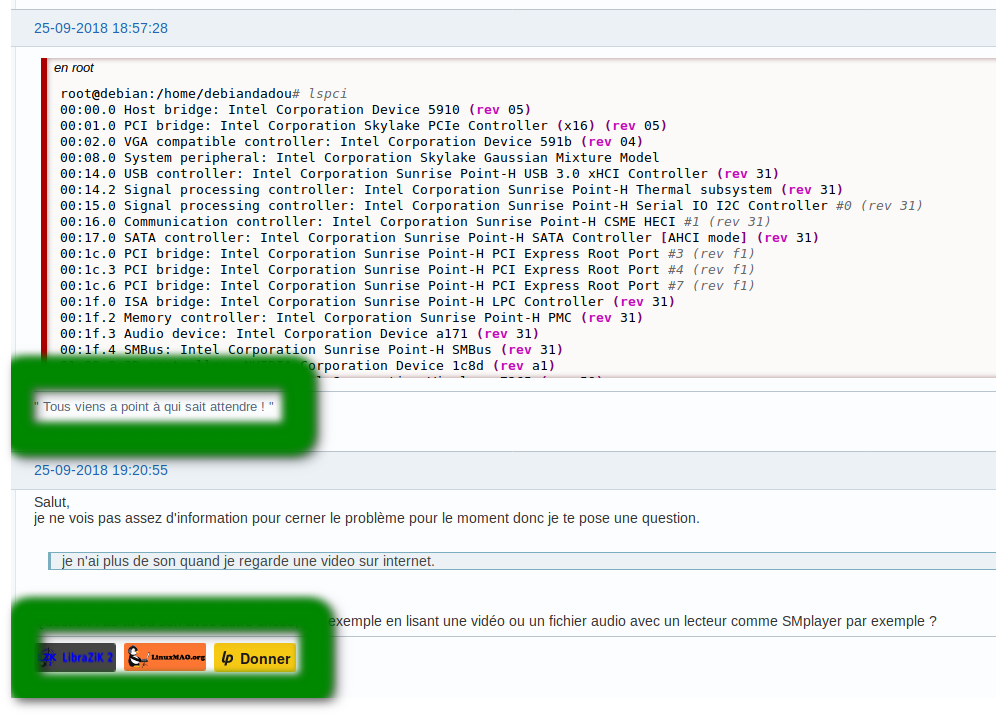
Task: Click the 00:1c.6 PCI Express Root Port #7 line
Action: 407,285
